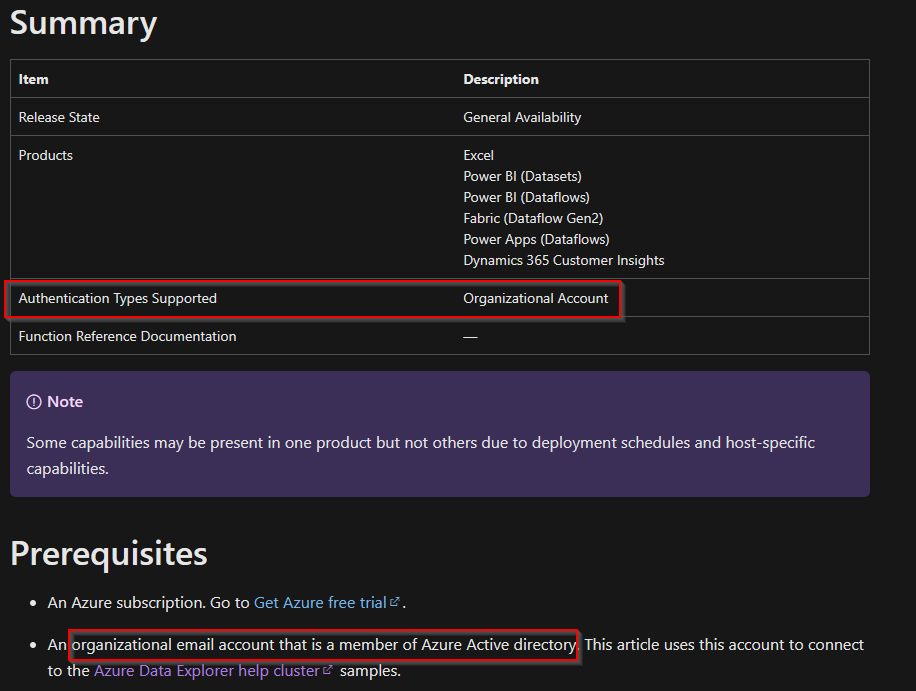Select the Power Apps (Dataflows) entry
Image resolution: width=916 pixels, height=691 pixels.
pyautogui.click(x=536, y=239)
